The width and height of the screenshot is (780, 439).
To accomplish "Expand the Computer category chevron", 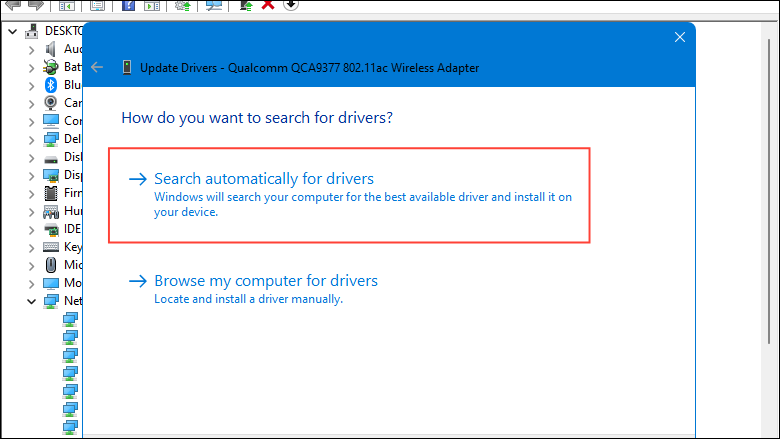I will coord(31,122).
